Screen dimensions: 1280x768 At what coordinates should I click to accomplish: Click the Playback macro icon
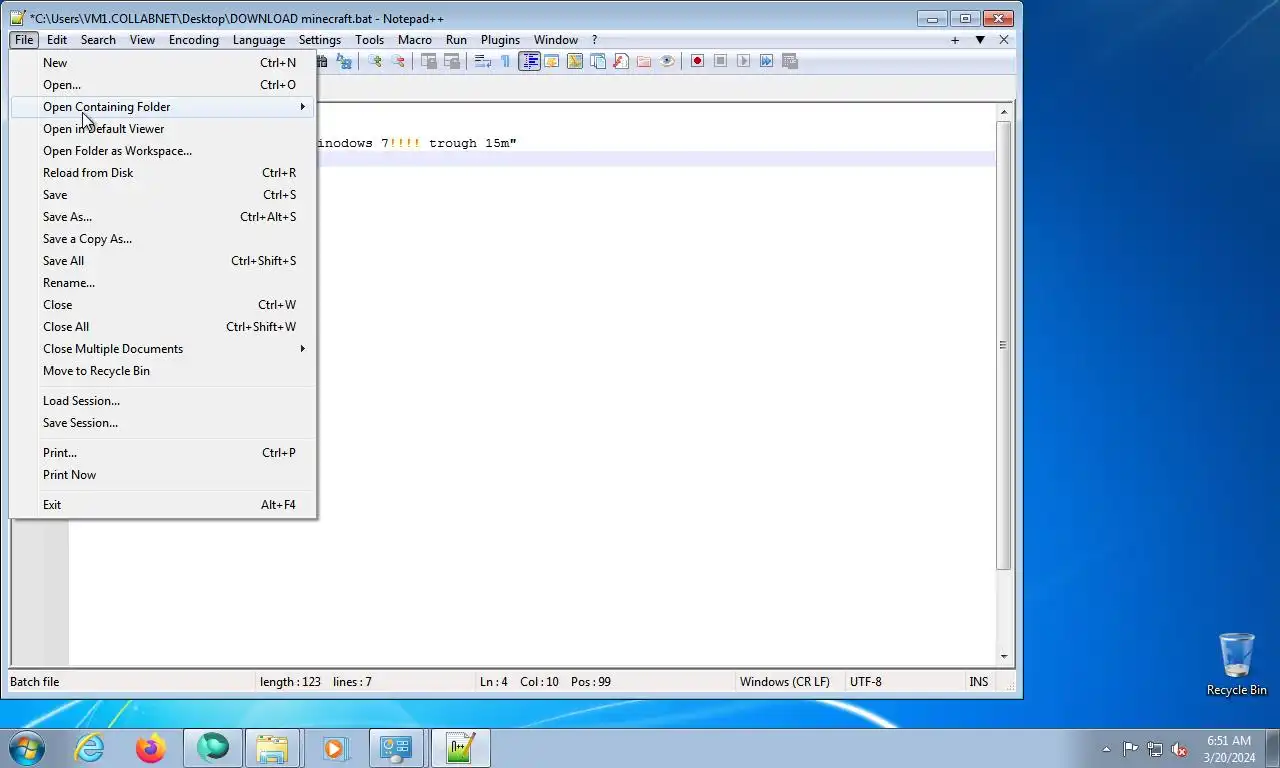click(743, 61)
